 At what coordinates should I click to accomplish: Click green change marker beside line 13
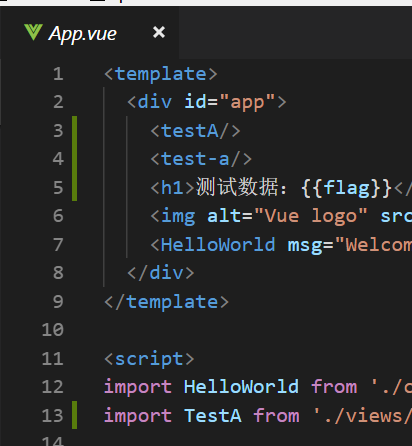tap(74, 415)
